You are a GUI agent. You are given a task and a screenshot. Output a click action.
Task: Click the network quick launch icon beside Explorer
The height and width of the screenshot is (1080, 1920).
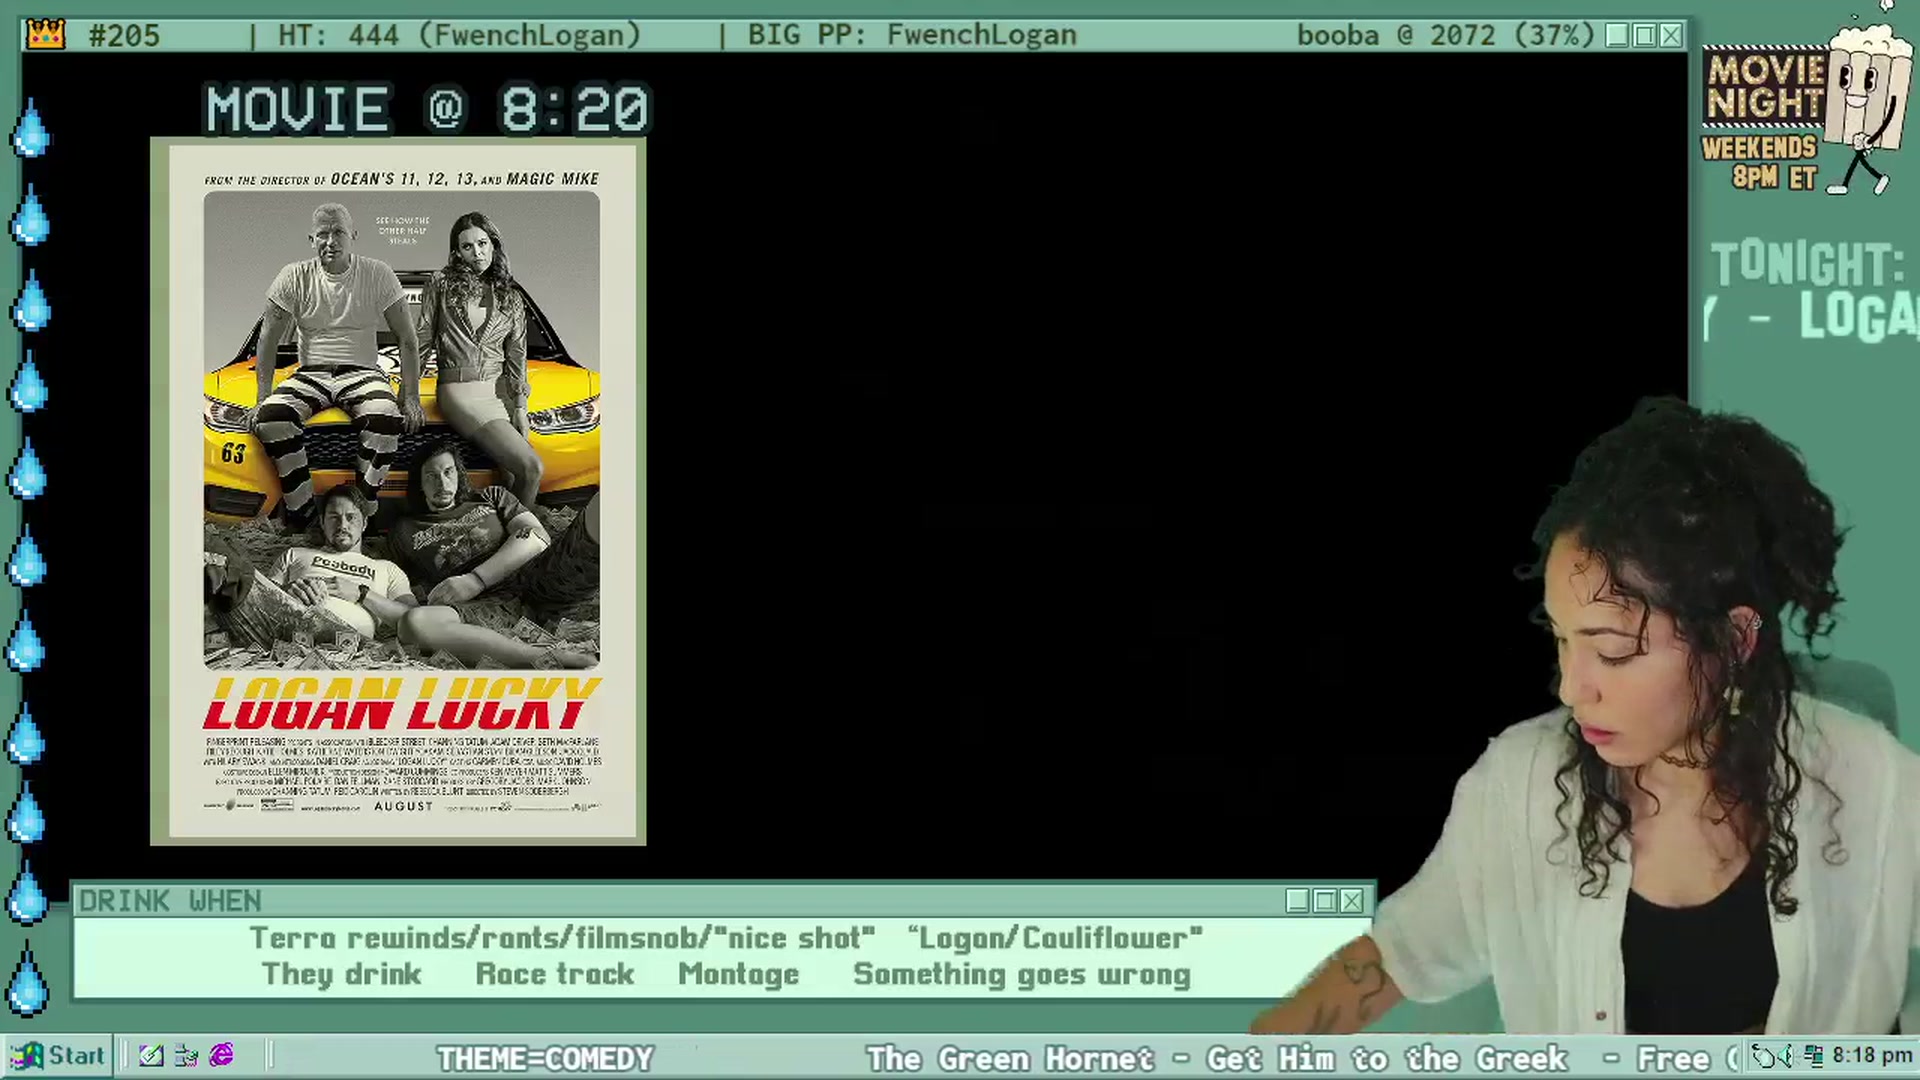click(187, 1056)
